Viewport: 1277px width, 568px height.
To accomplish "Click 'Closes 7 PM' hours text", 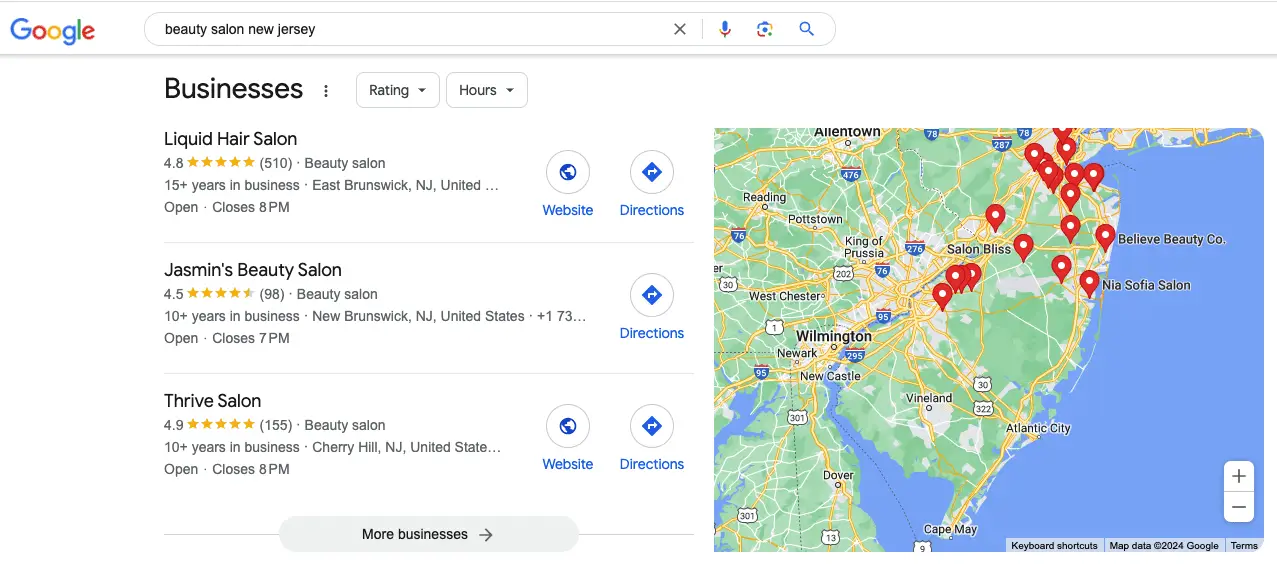I will (x=251, y=338).
